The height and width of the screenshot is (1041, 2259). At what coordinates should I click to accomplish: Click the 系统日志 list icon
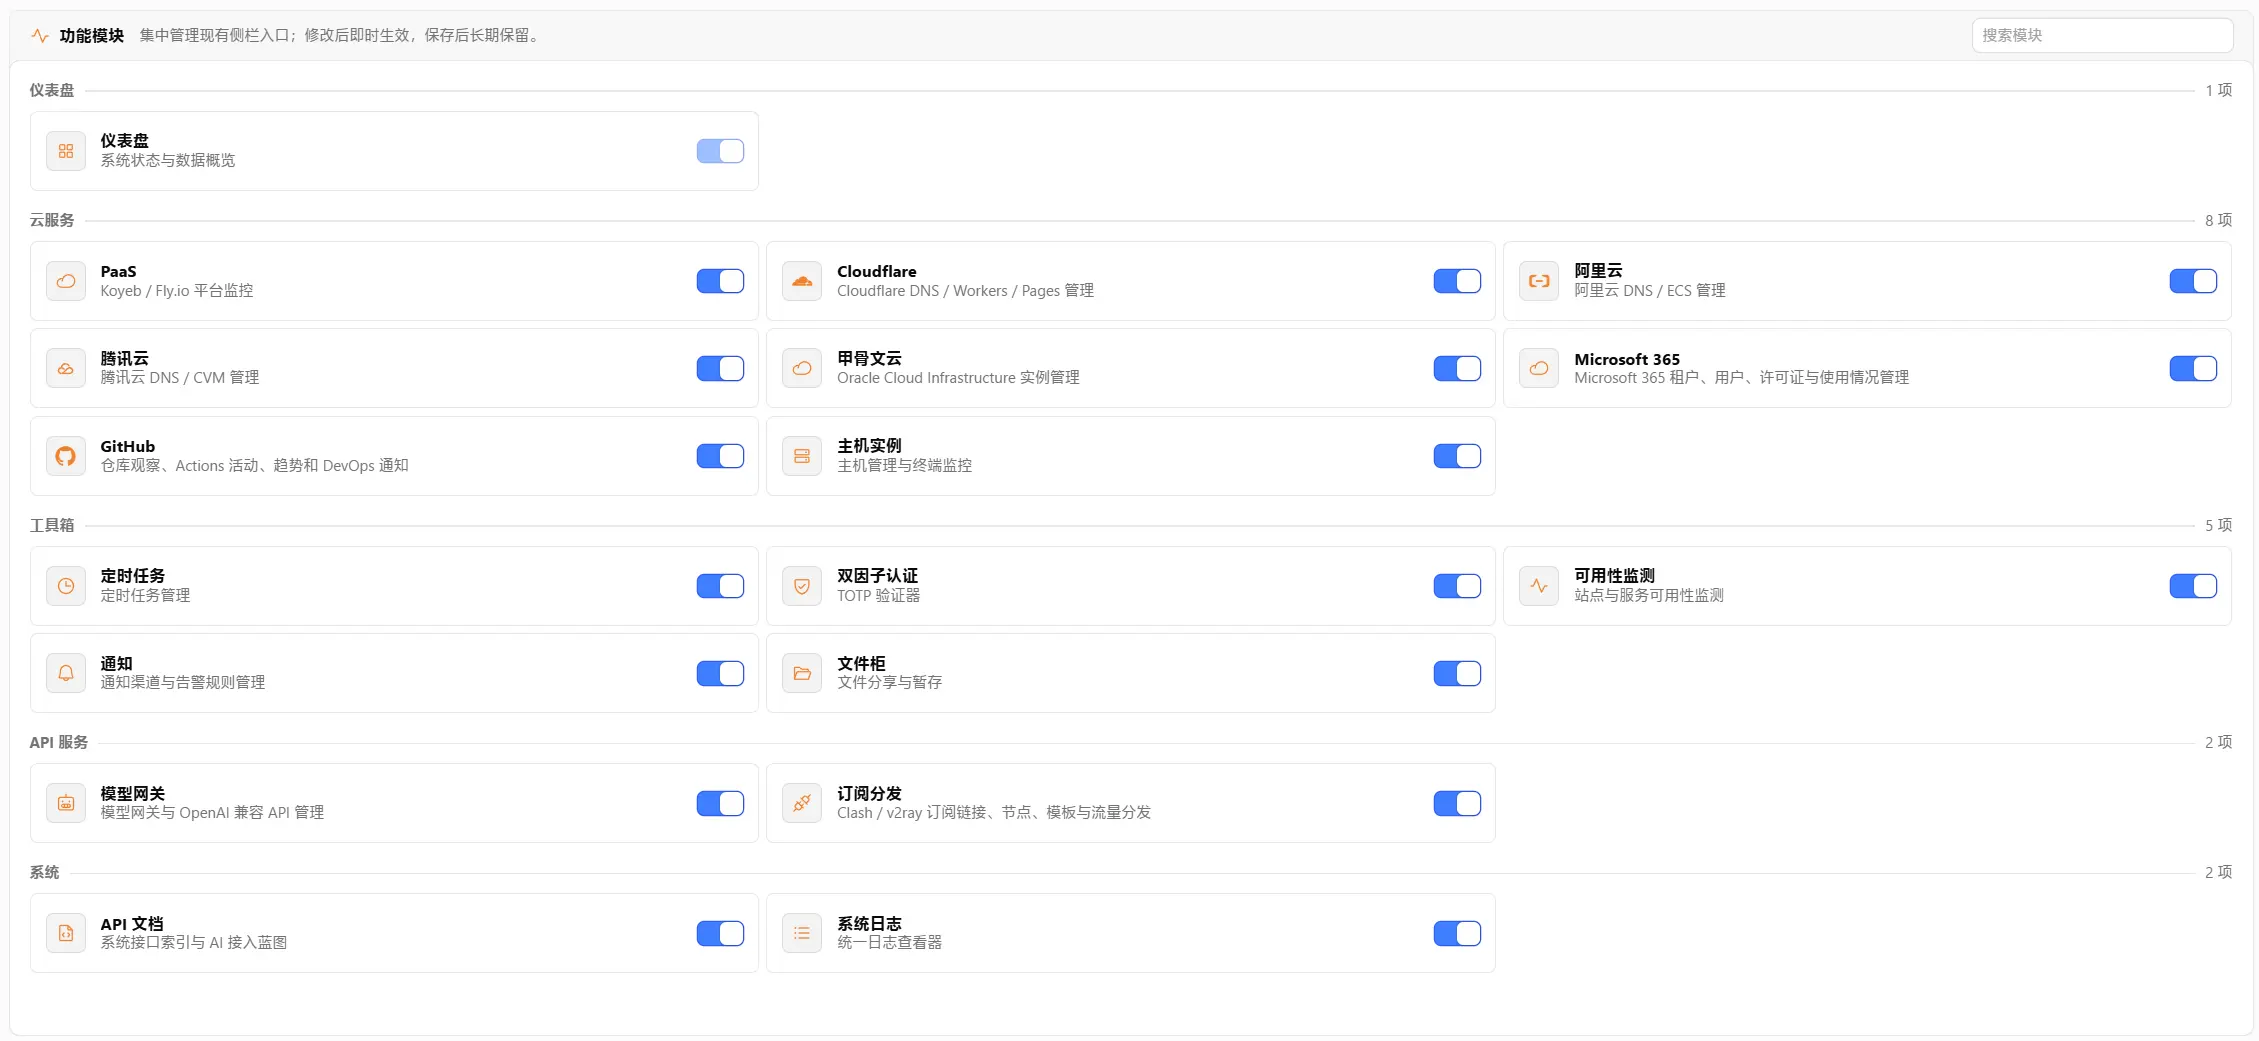tap(802, 933)
